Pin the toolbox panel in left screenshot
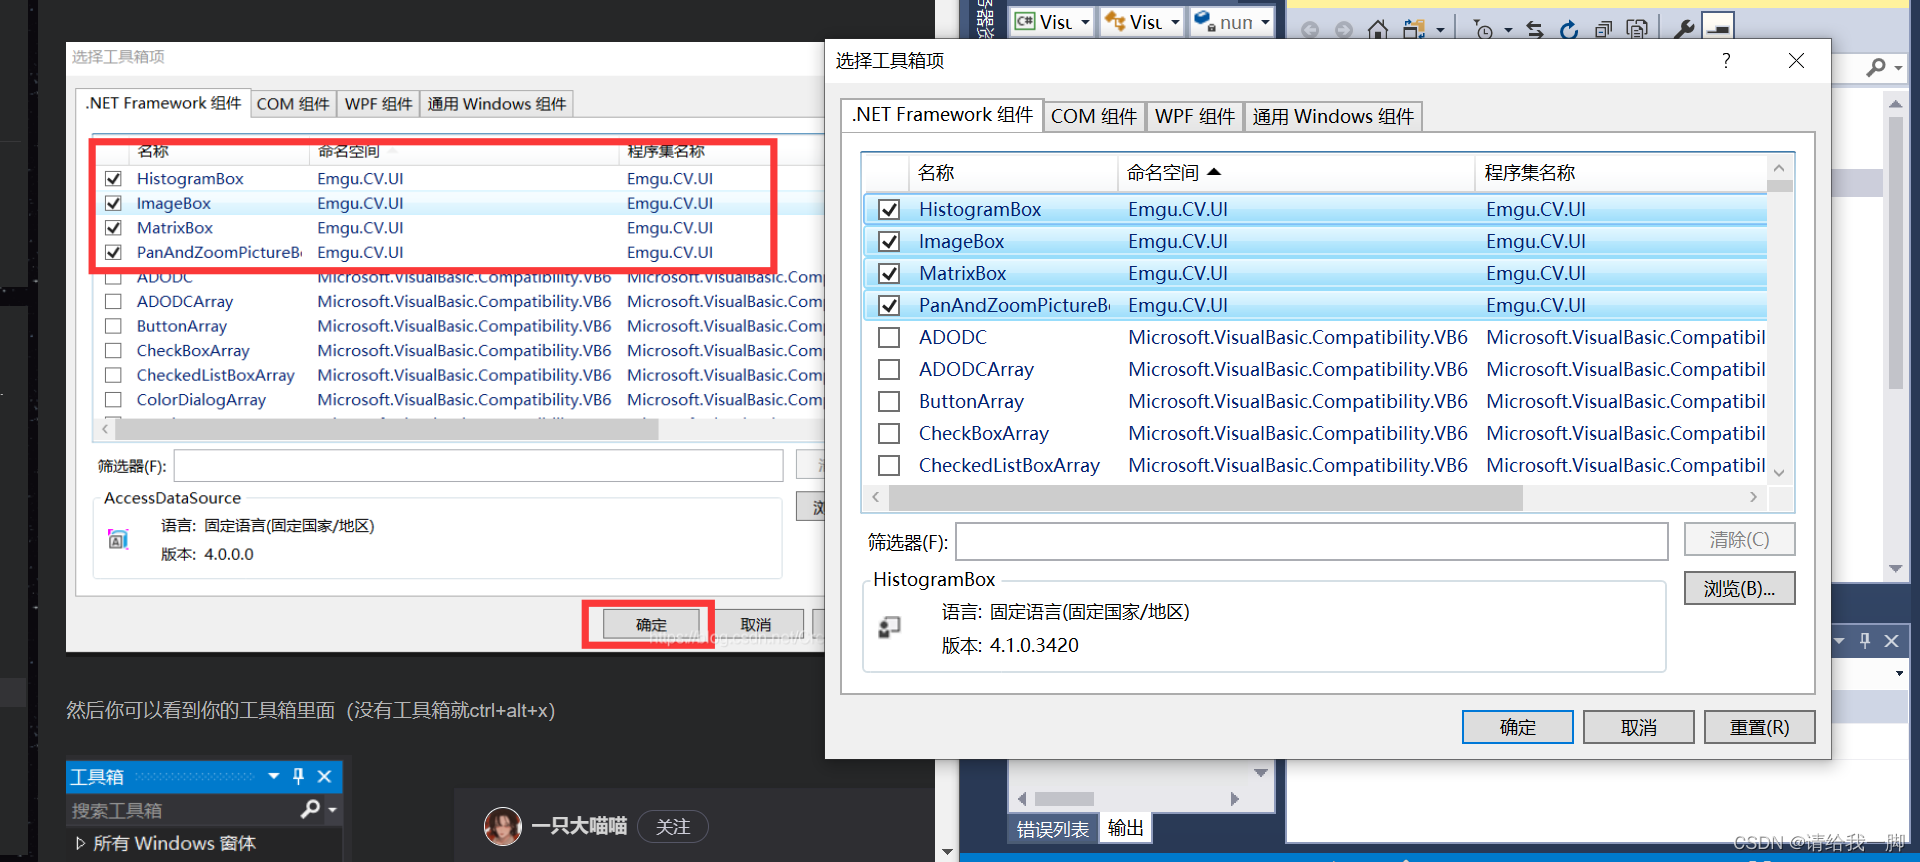The image size is (1920, 862). coord(298,776)
